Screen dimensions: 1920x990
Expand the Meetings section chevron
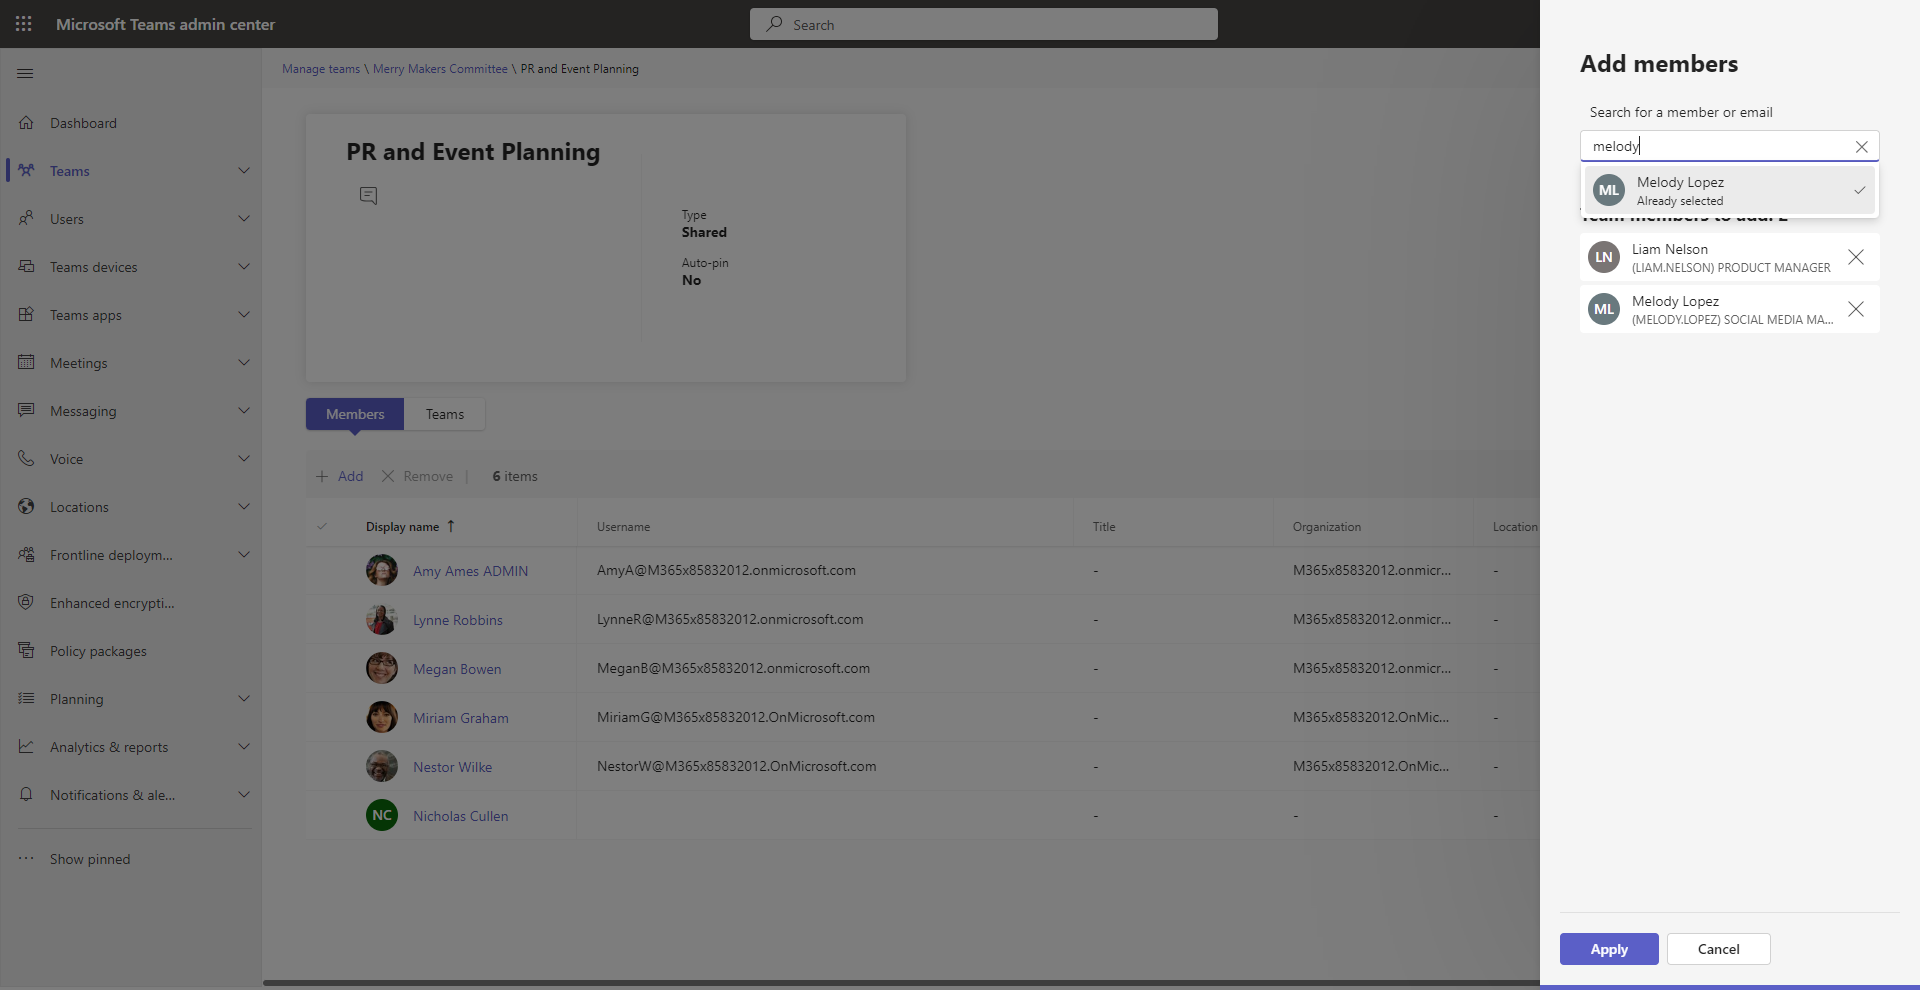(x=244, y=362)
